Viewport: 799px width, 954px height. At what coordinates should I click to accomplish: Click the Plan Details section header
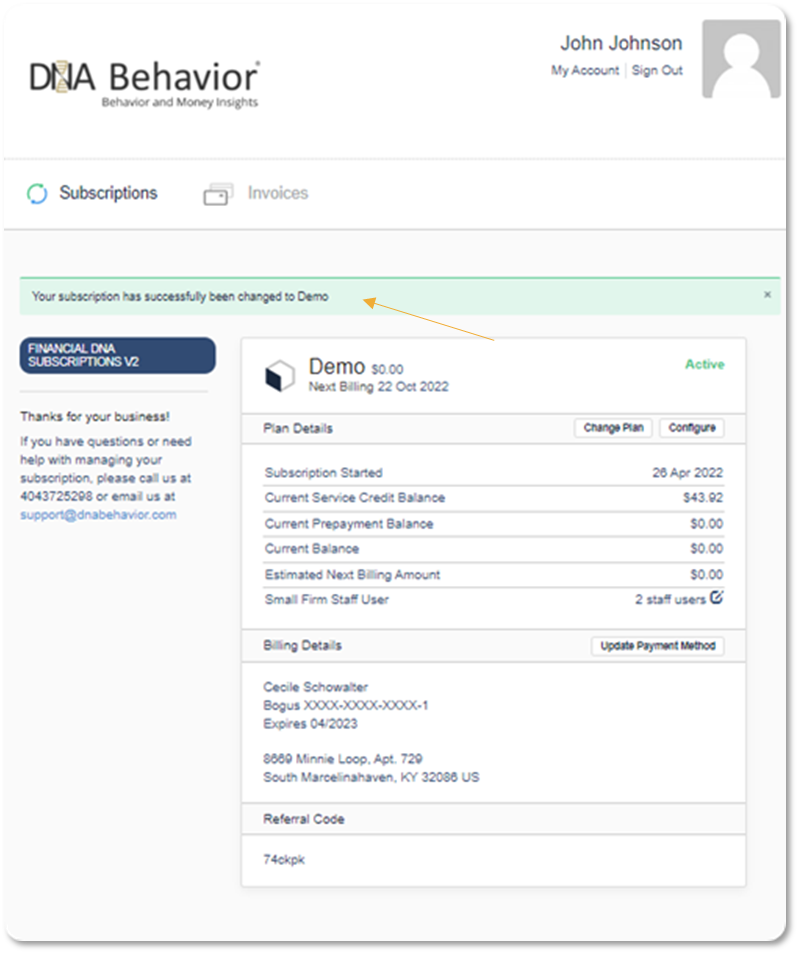(298, 428)
